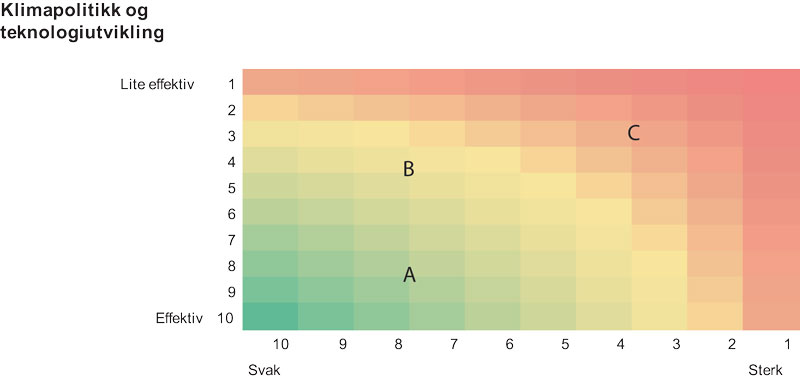Click the Svak label below the chart
Image resolution: width=800 pixels, height=378 pixels.
(264, 370)
